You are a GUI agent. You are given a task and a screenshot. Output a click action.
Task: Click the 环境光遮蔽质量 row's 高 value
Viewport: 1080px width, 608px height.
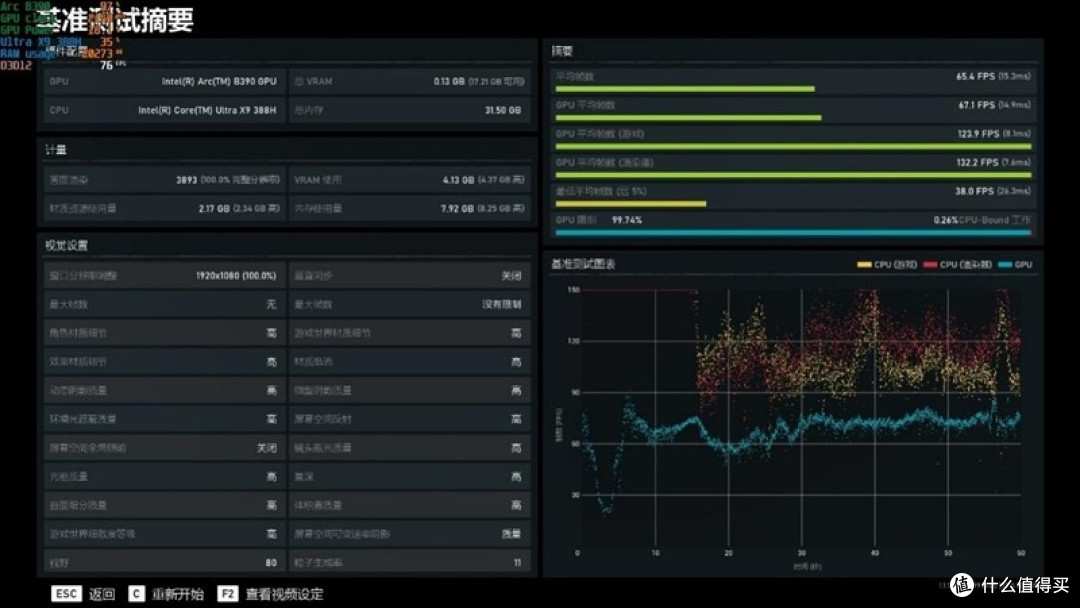coord(271,419)
